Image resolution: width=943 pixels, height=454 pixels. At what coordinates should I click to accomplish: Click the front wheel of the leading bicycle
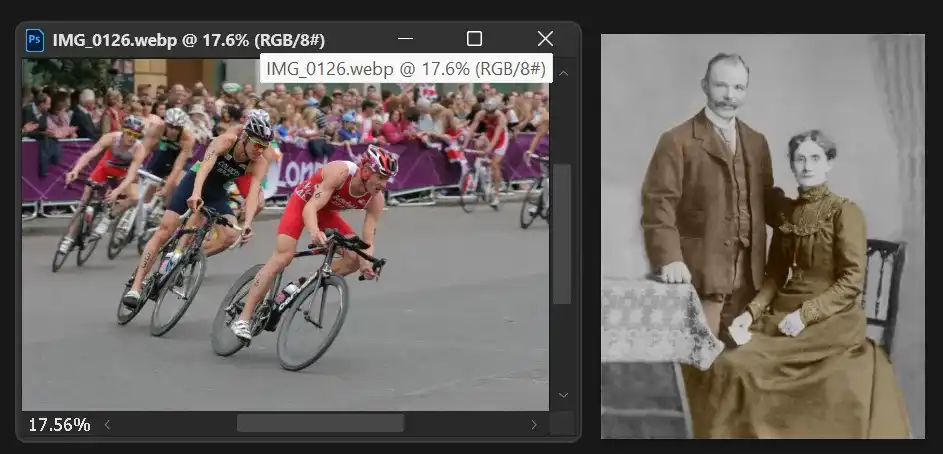pyautogui.click(x=314, y=322)
